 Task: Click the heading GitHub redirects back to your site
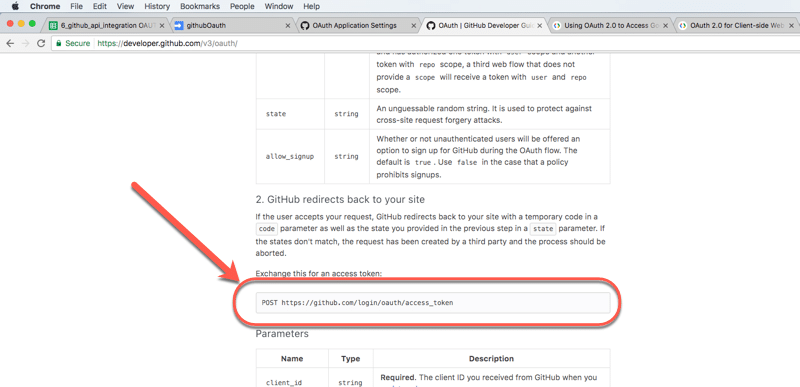coord(340,199)
